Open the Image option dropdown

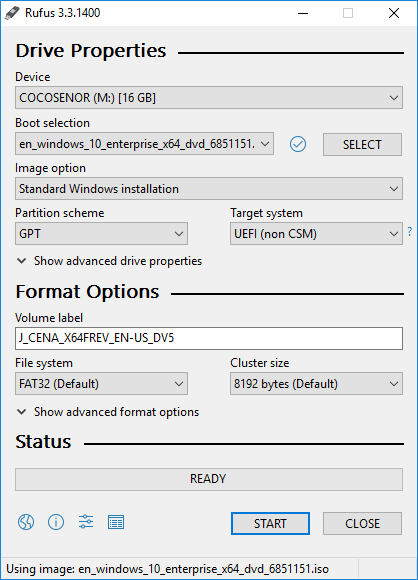tap(209, 189)
